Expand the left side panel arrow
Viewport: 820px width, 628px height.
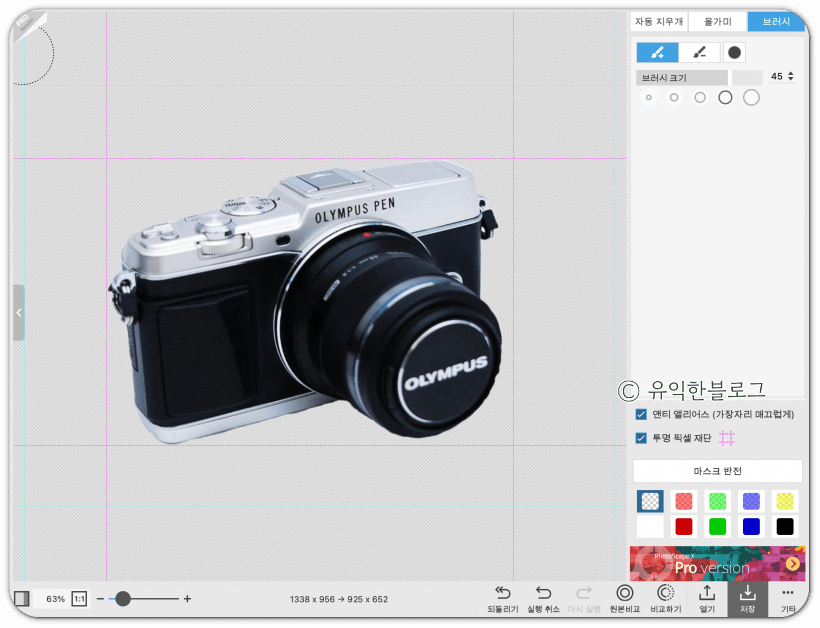tap(19, 313)
